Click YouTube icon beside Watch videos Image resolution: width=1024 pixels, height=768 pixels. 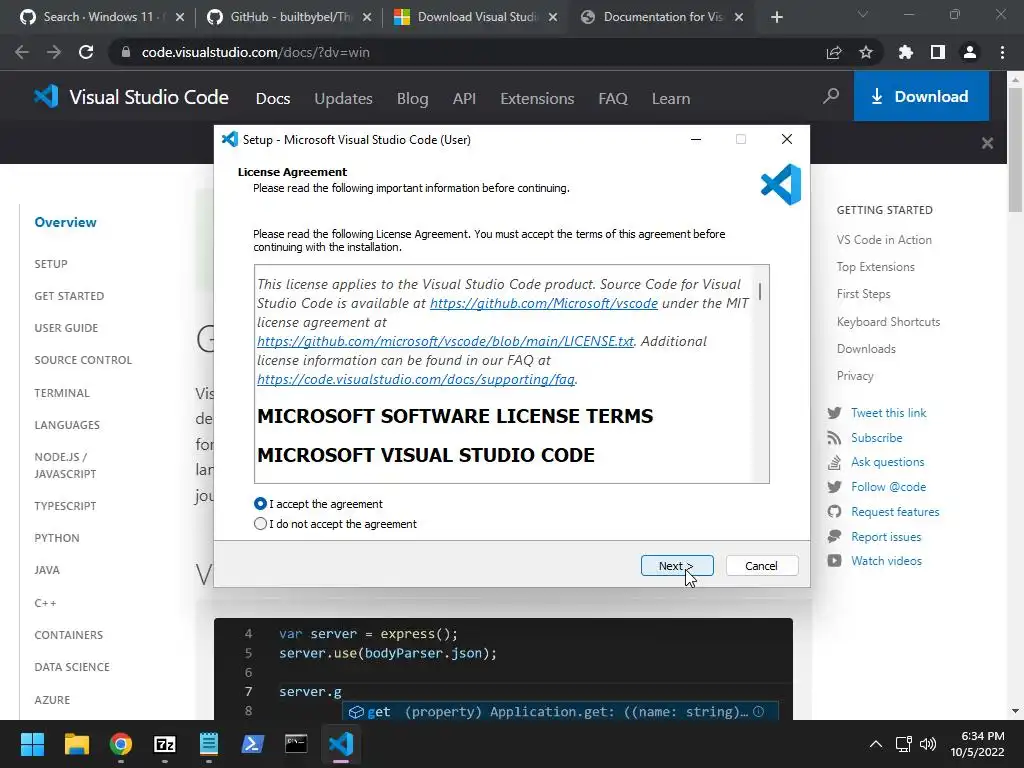[834, 560]
